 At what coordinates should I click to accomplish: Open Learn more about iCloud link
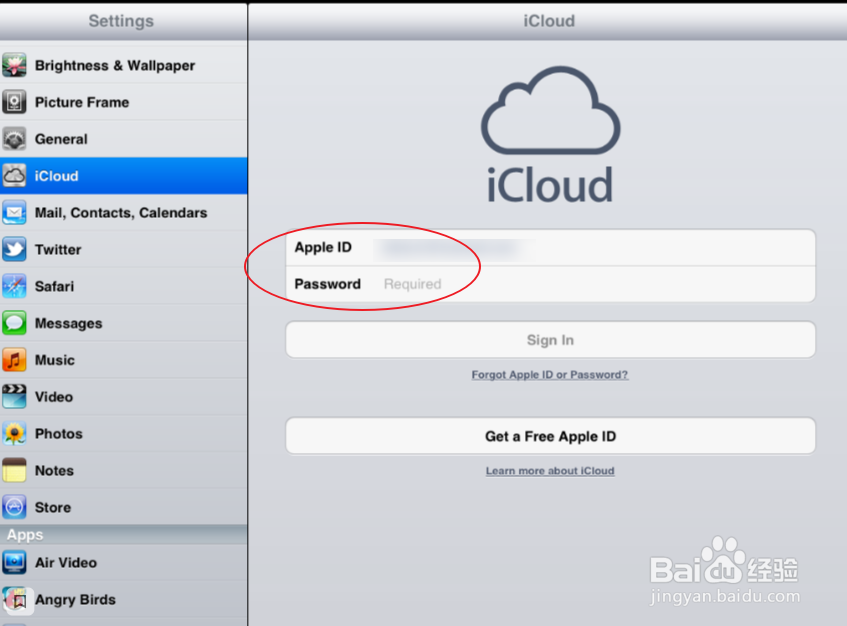coord(550,470)
